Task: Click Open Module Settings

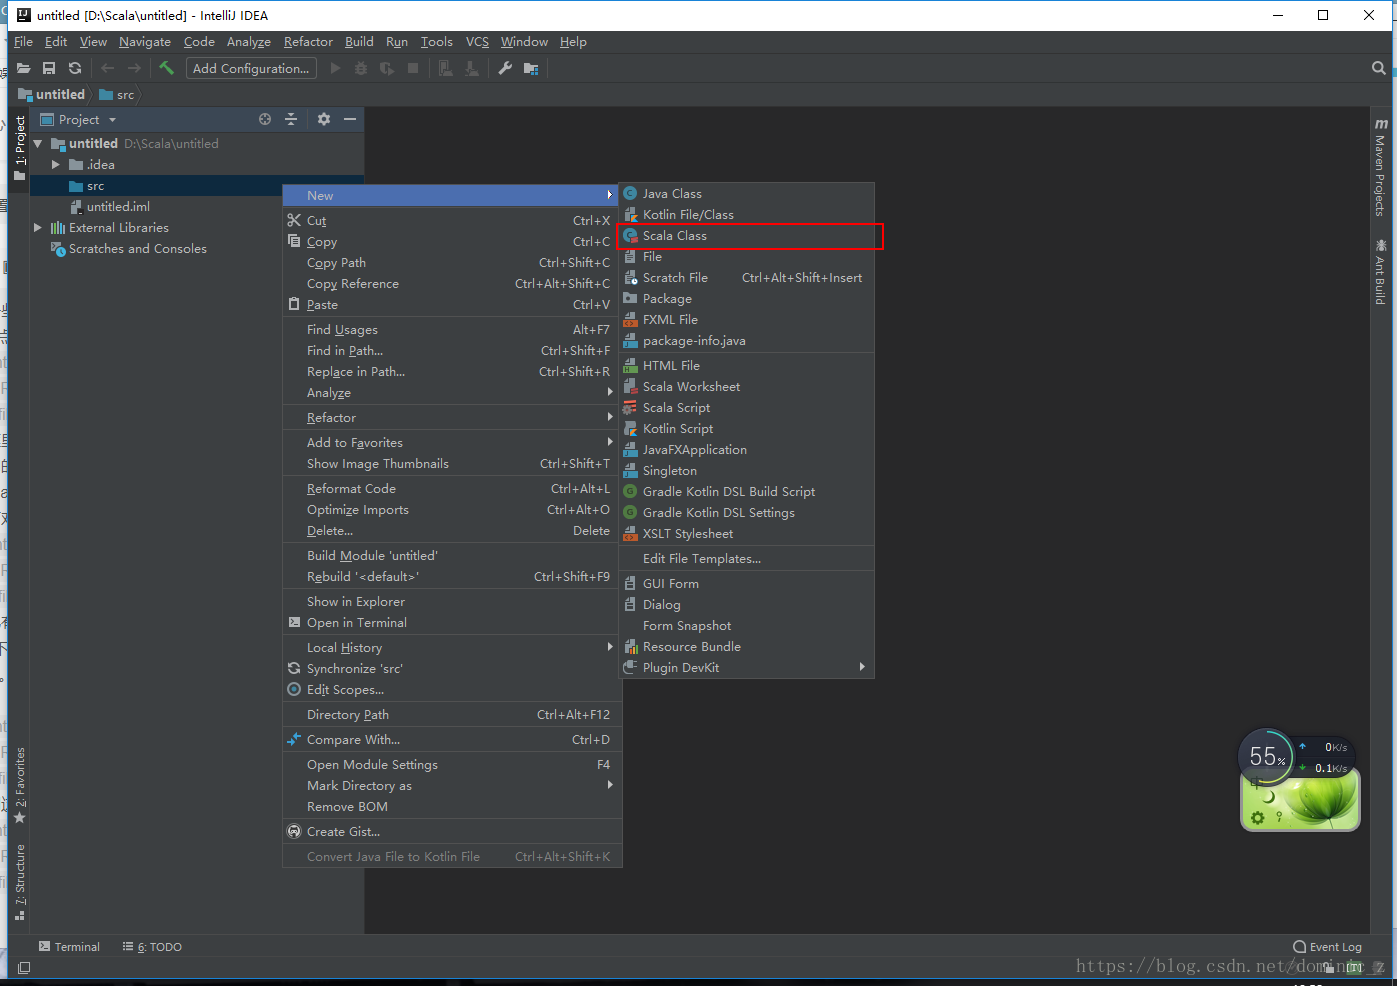Action: pyautogui.click(x=452, y=765)
